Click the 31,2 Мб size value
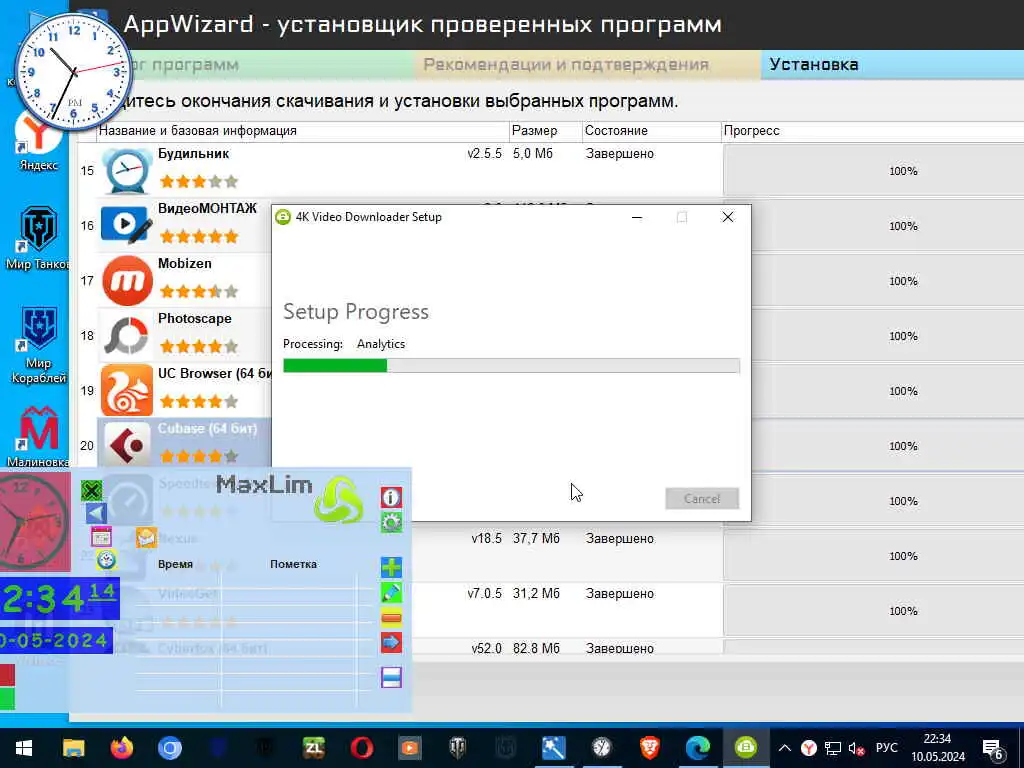1024x768 pixels. tap(536, 594)
